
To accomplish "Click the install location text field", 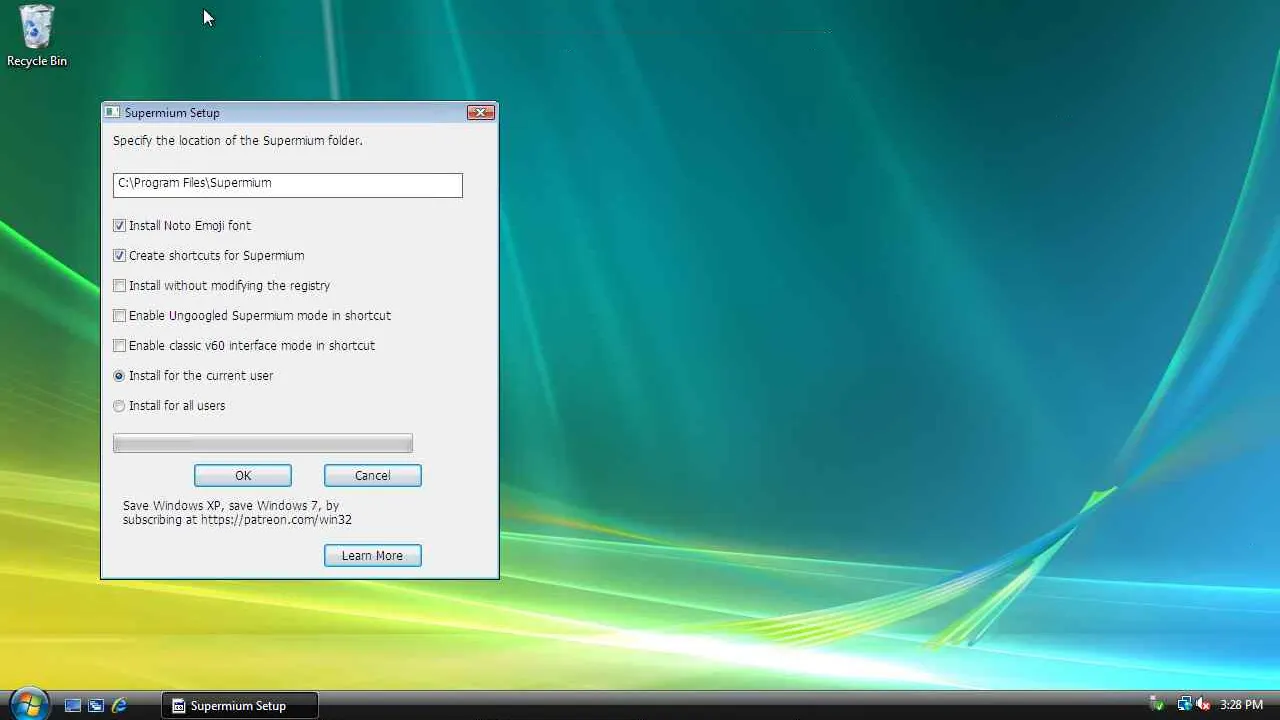I will [288, 185].
